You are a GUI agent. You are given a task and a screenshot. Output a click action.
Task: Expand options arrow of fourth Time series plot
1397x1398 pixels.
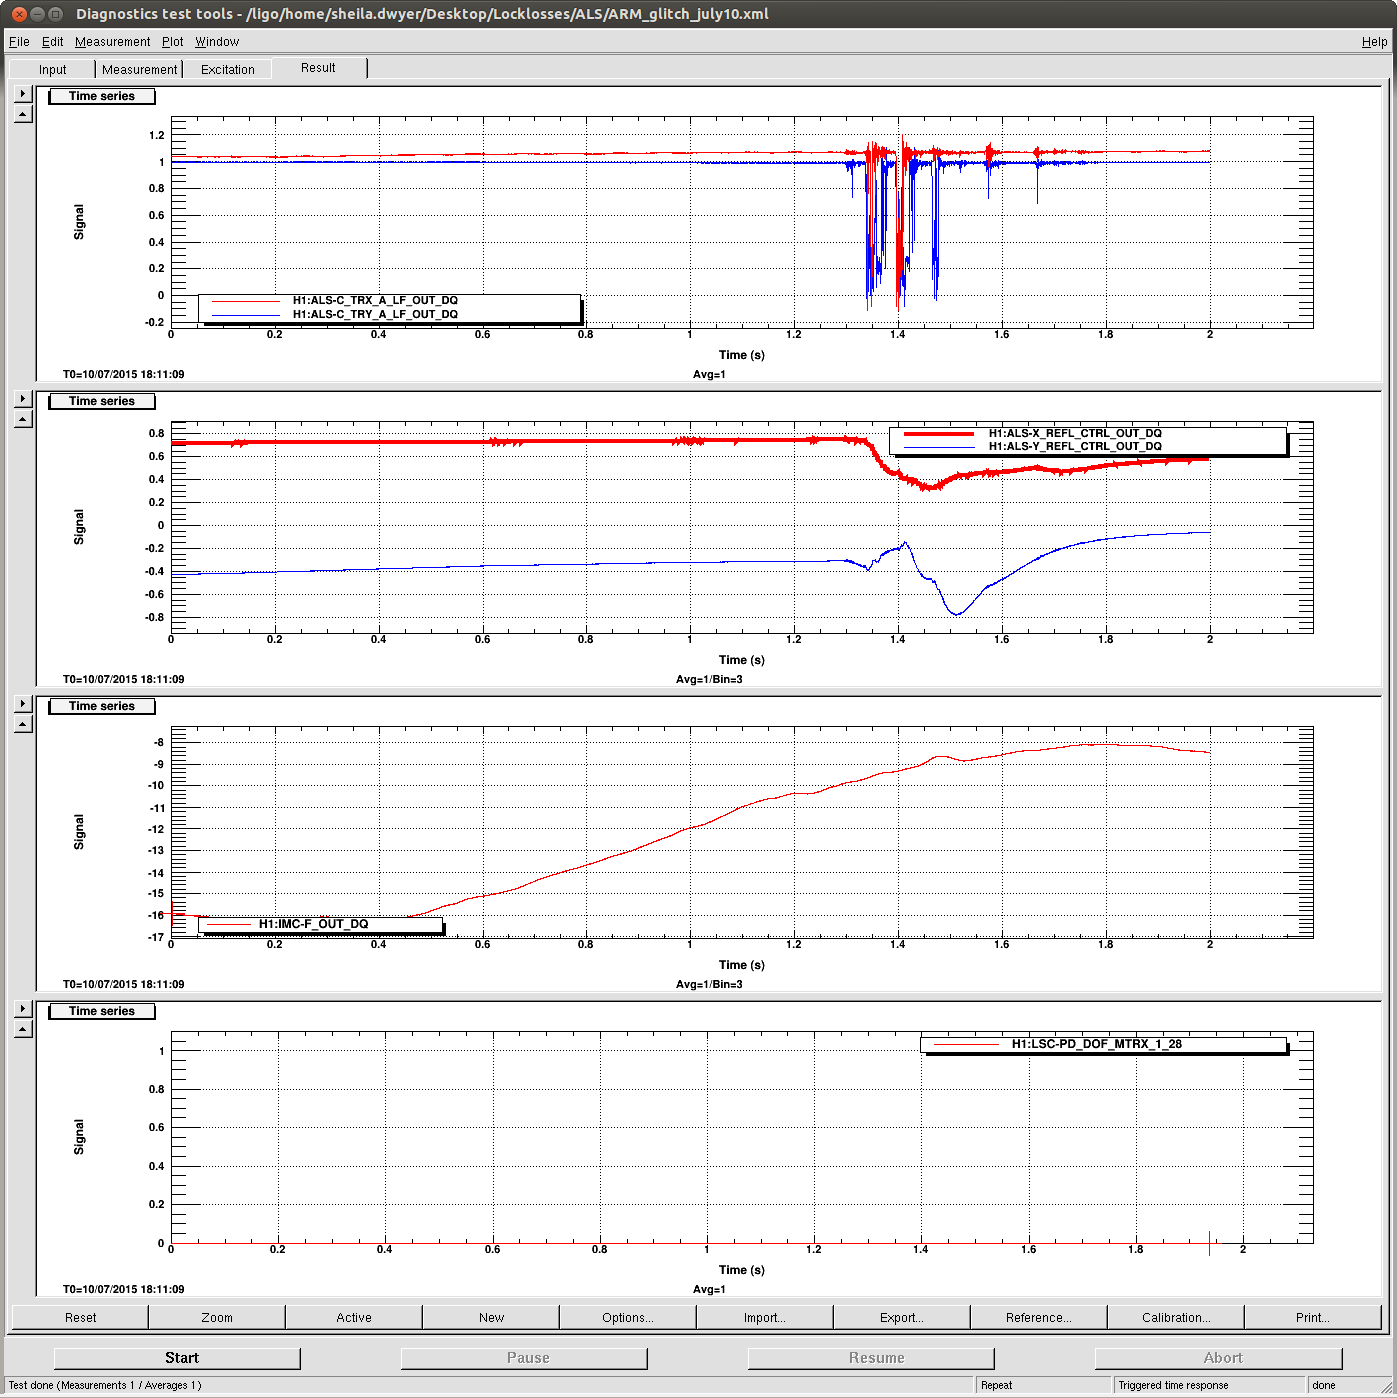(23, 1008)
